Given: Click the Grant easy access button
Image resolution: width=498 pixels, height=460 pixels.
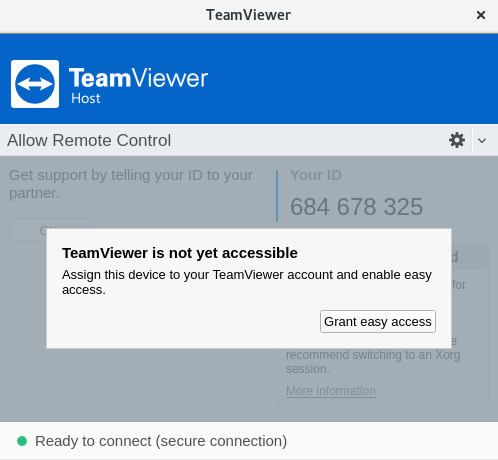Looking at the screenshot, I should click(x=378, y=322).
